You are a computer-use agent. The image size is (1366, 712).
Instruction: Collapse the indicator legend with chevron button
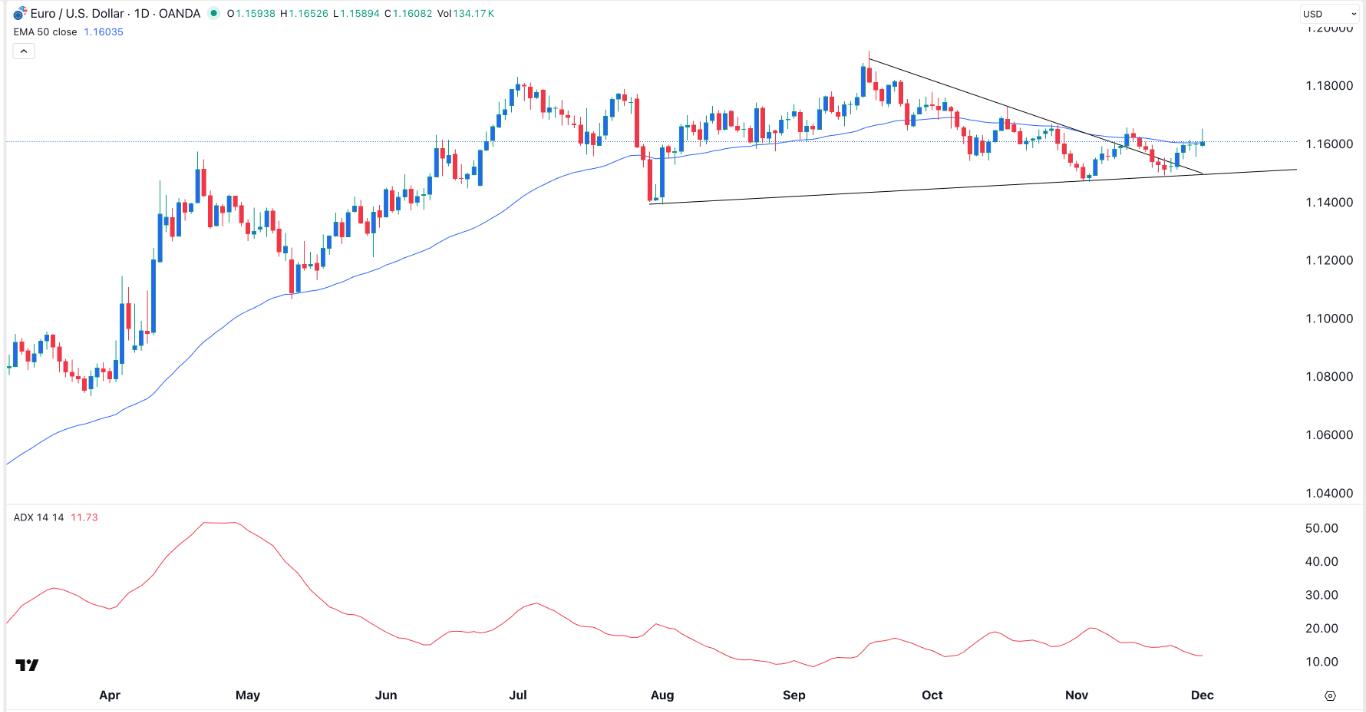tap(21, 51)
